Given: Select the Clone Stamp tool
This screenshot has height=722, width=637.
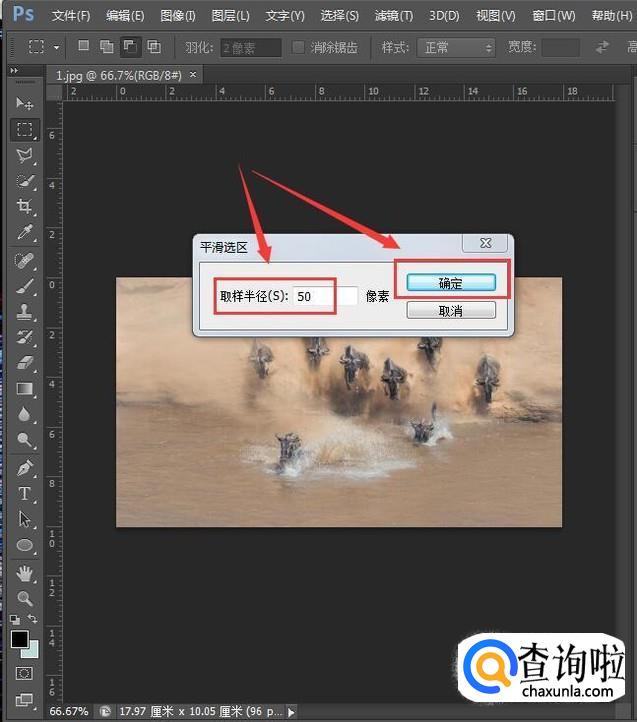Looking at the screenshot, I should [x=25, y=311].
